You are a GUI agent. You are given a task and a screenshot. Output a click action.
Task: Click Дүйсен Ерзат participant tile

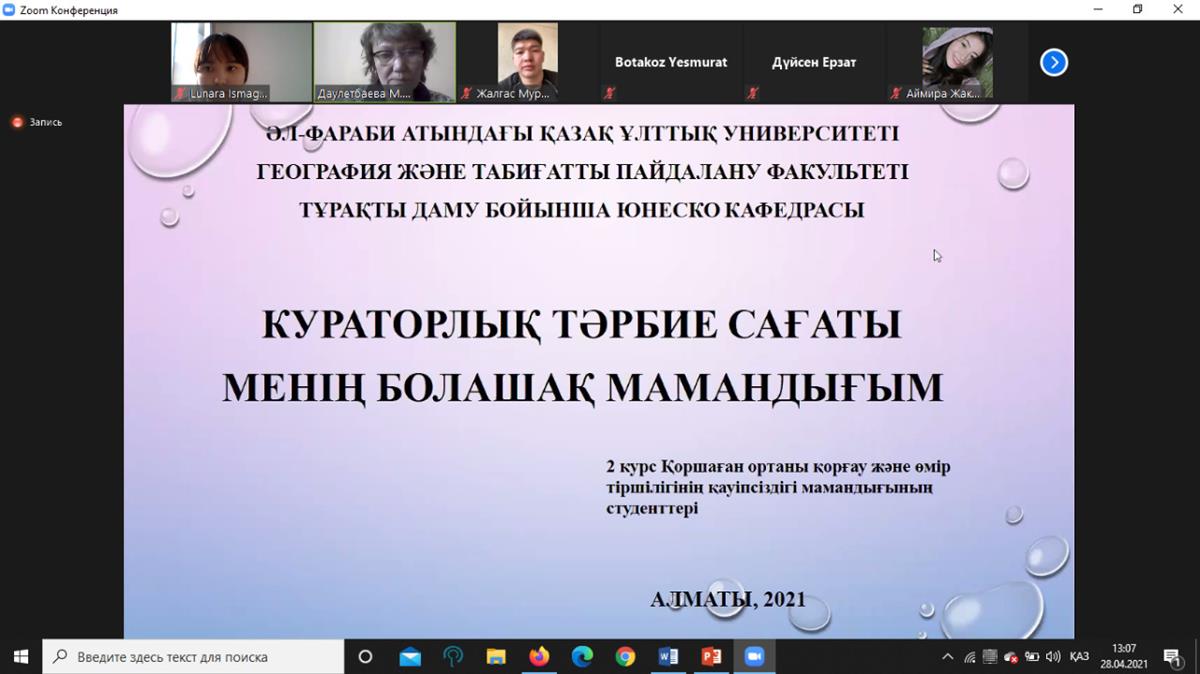[x=813, y=62]
